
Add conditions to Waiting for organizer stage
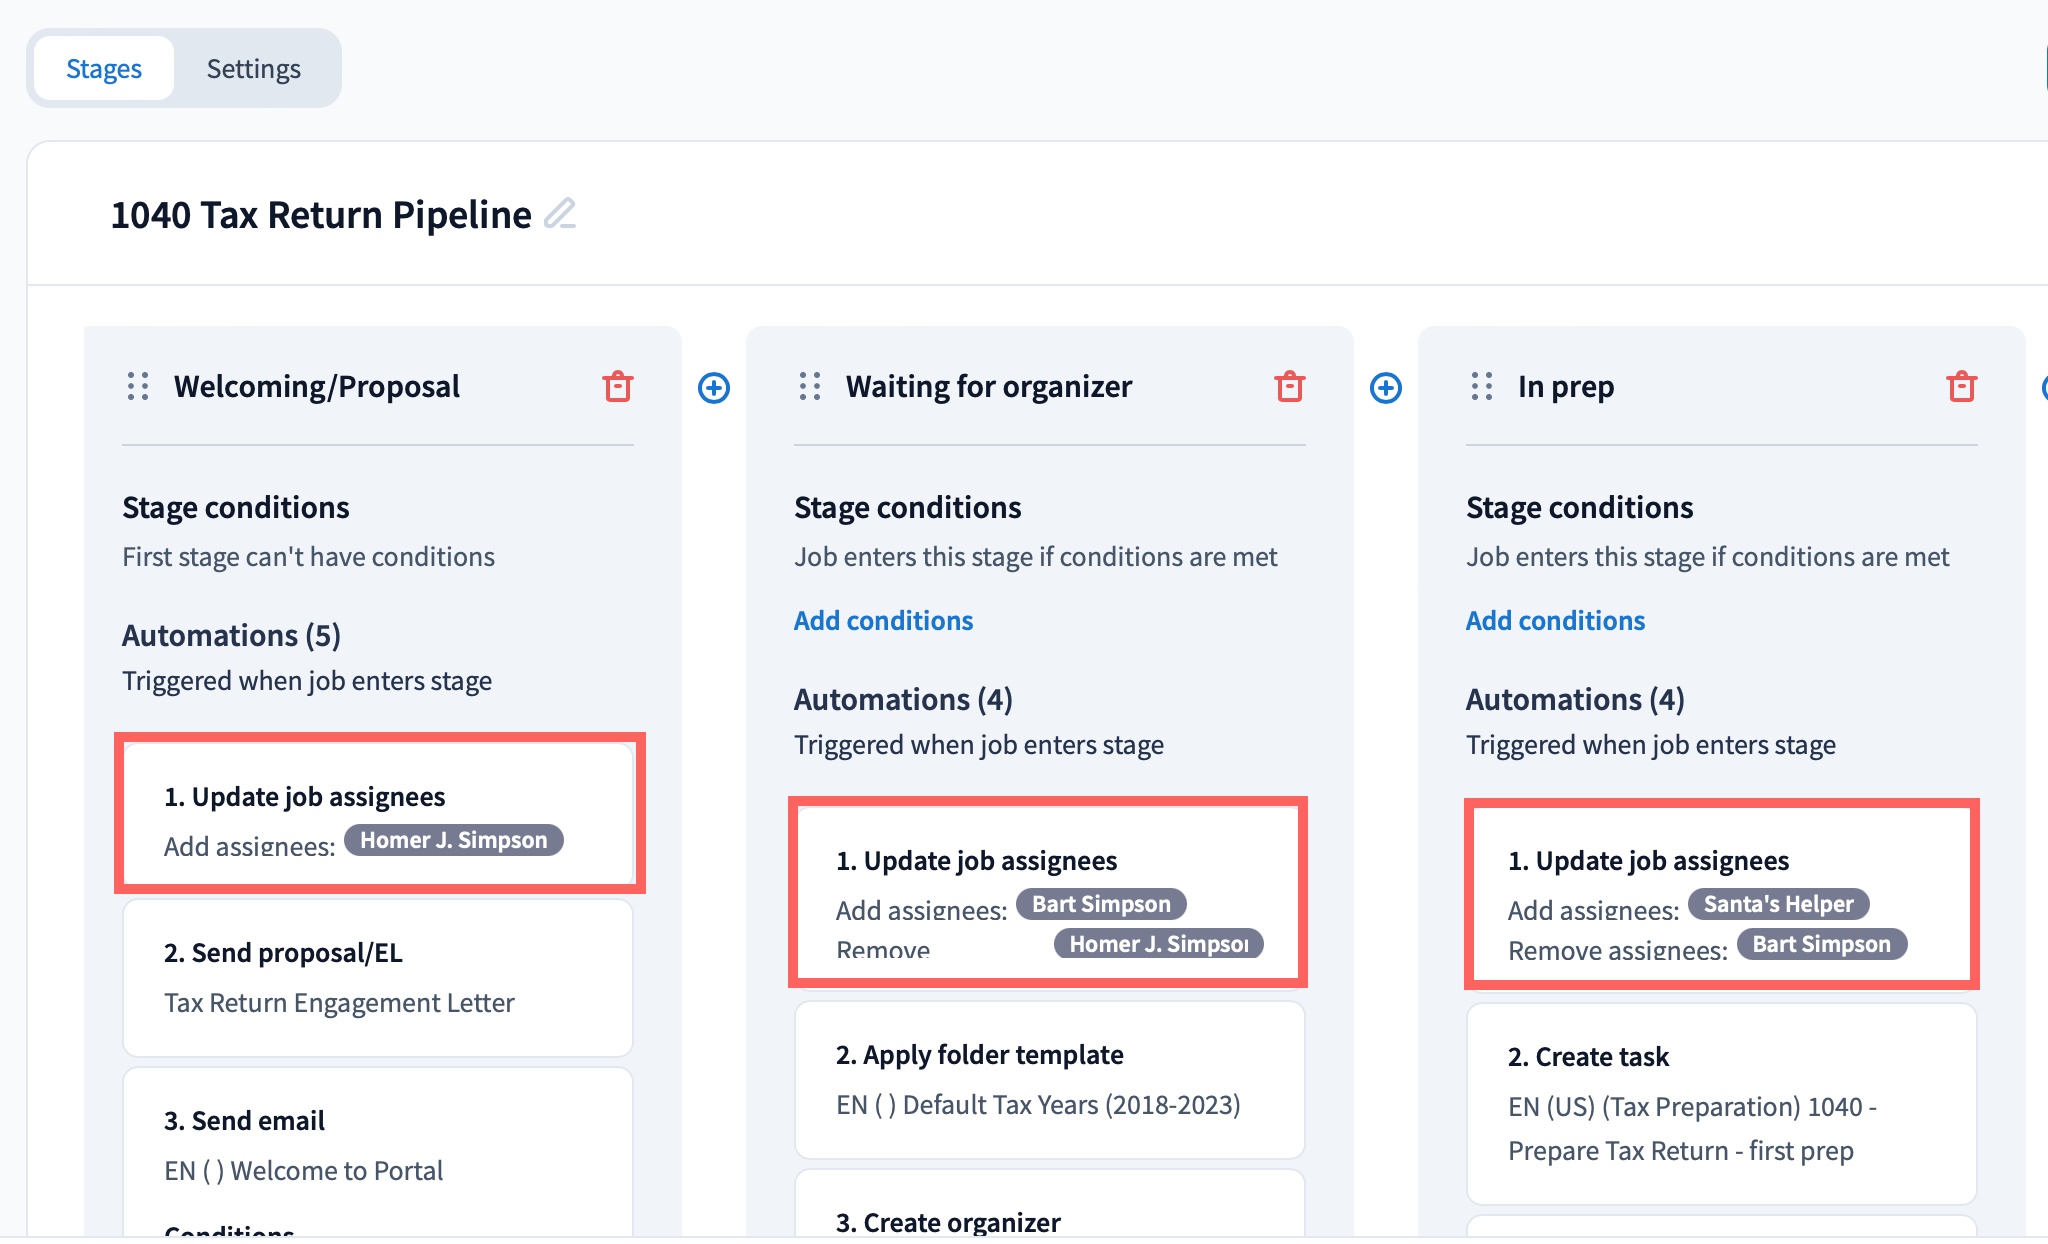(883, 621)
